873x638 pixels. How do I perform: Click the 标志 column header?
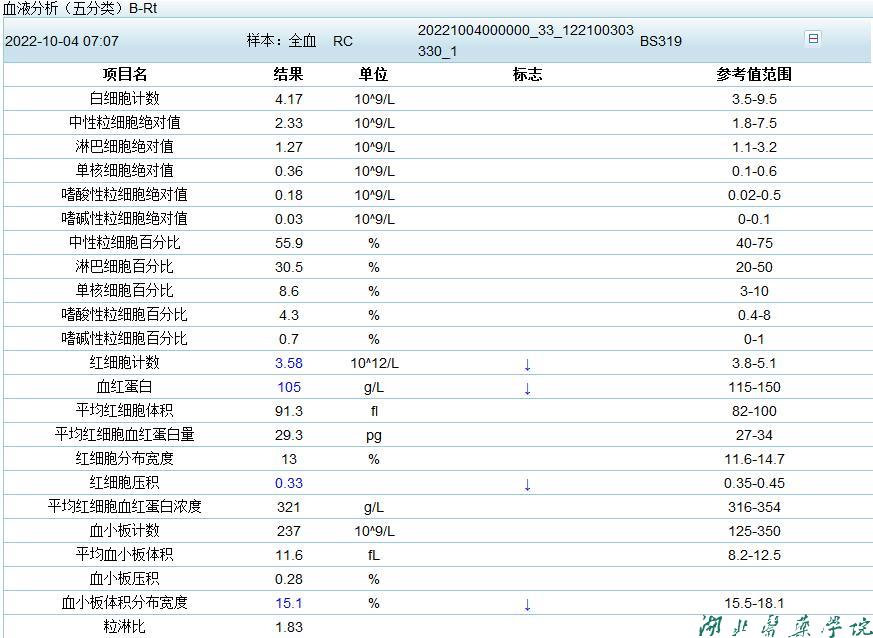pos(527,74)
